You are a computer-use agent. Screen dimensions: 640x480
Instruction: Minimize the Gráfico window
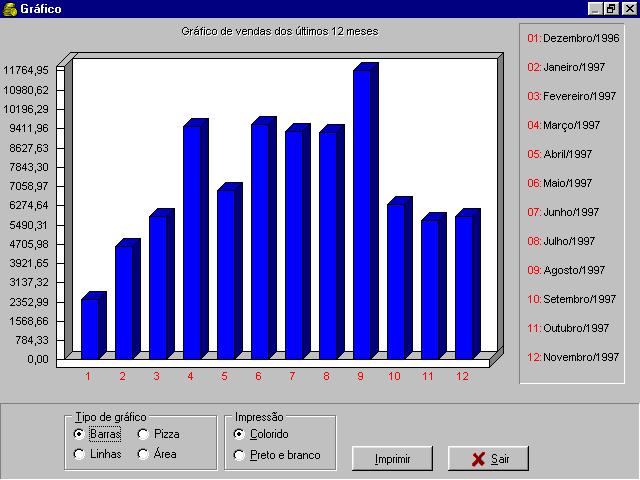point(595,9)
